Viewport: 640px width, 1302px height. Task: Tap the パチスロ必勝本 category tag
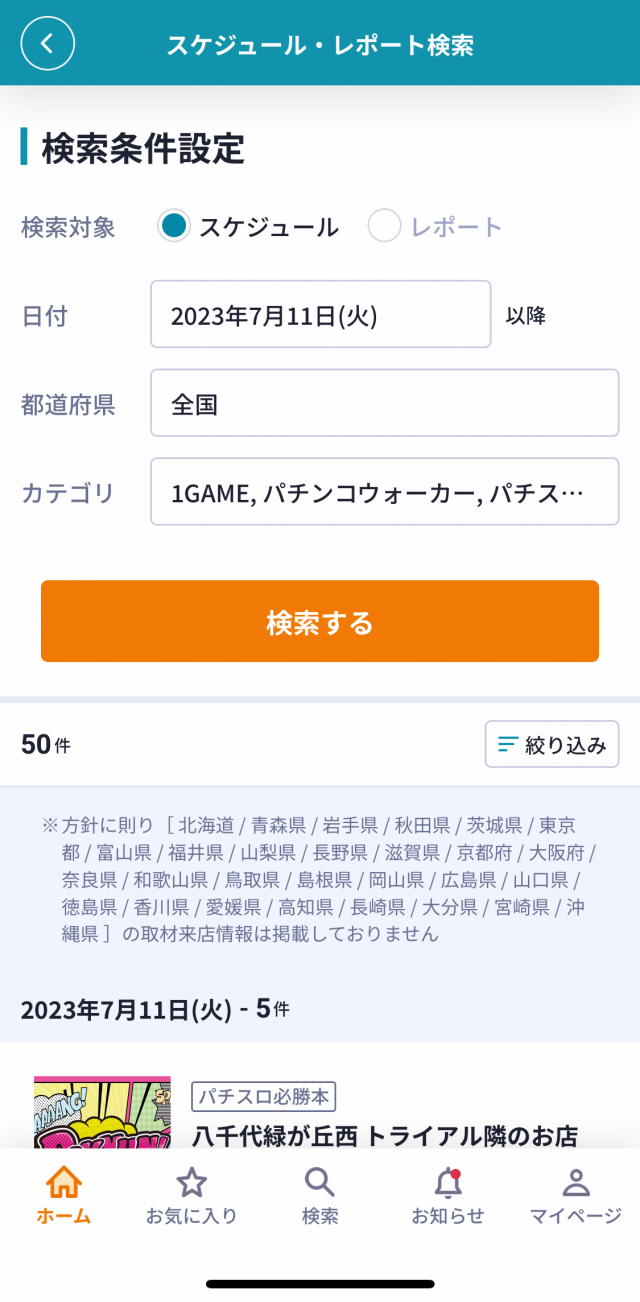pyautogui.click(x=264, y=1096)
